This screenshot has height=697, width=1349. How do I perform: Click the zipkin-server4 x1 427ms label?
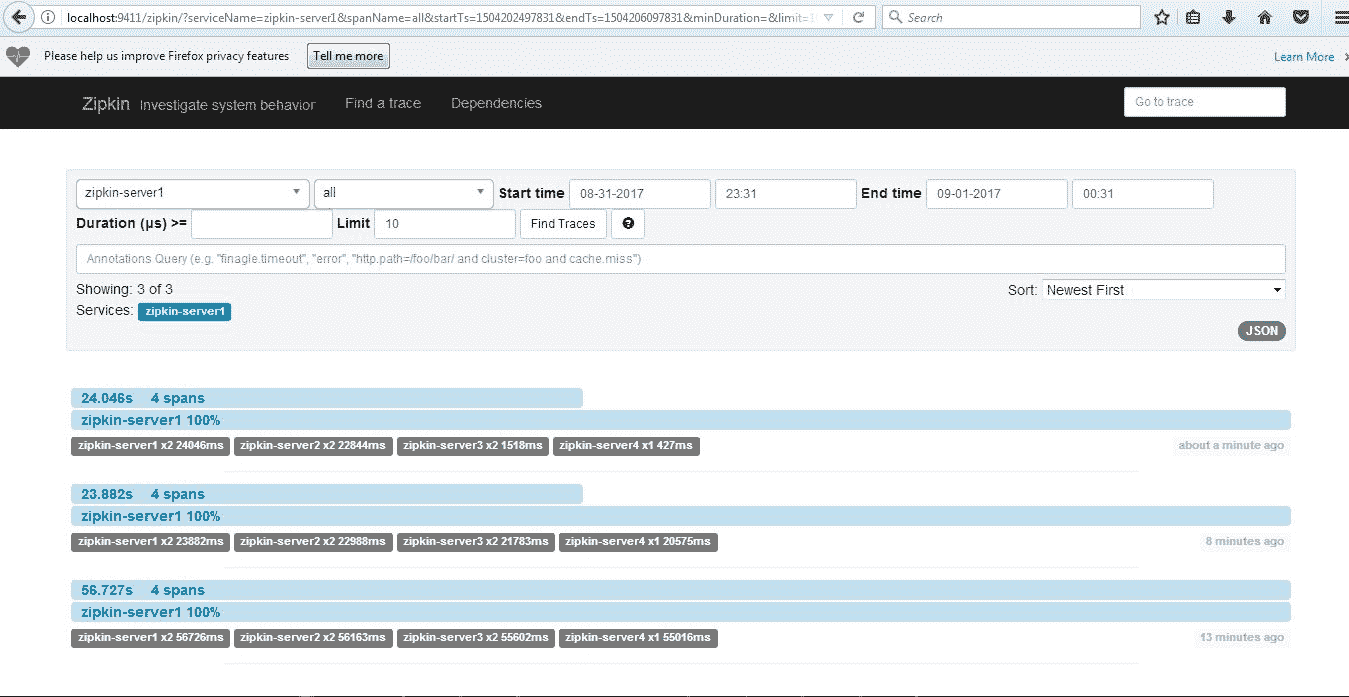click(x=626, y=446)
